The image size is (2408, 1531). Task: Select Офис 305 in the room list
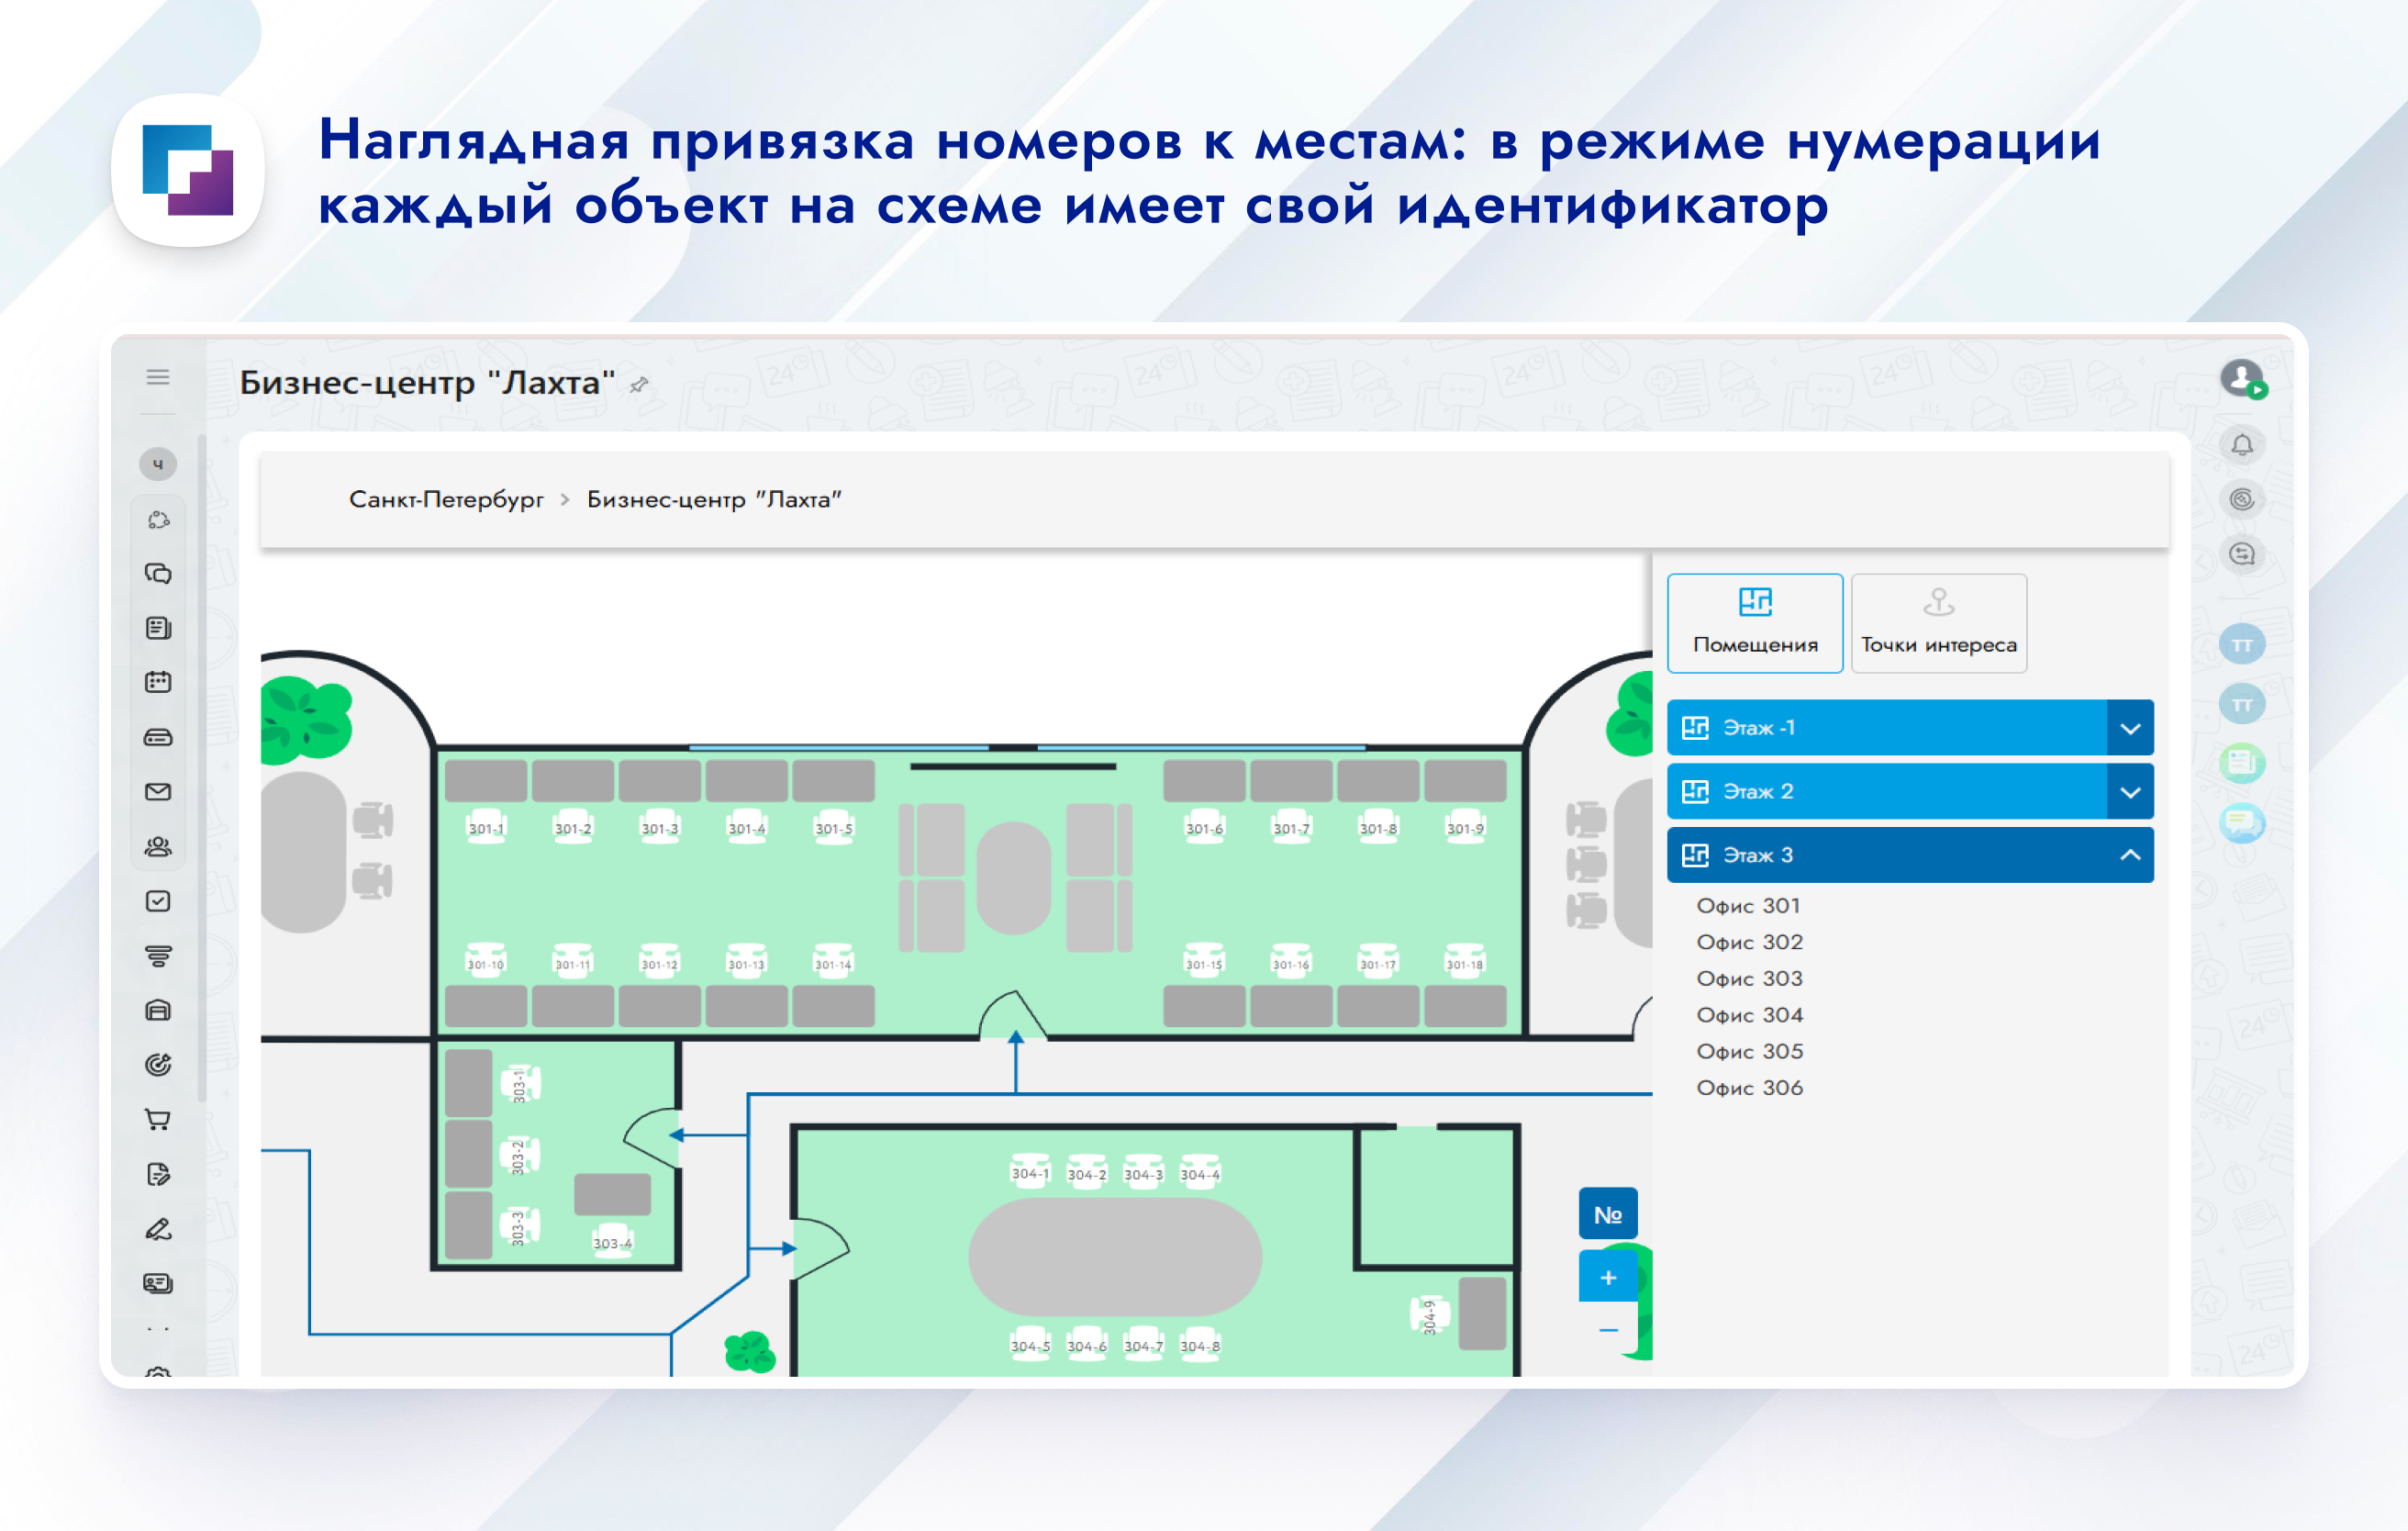point(1750,1051)
